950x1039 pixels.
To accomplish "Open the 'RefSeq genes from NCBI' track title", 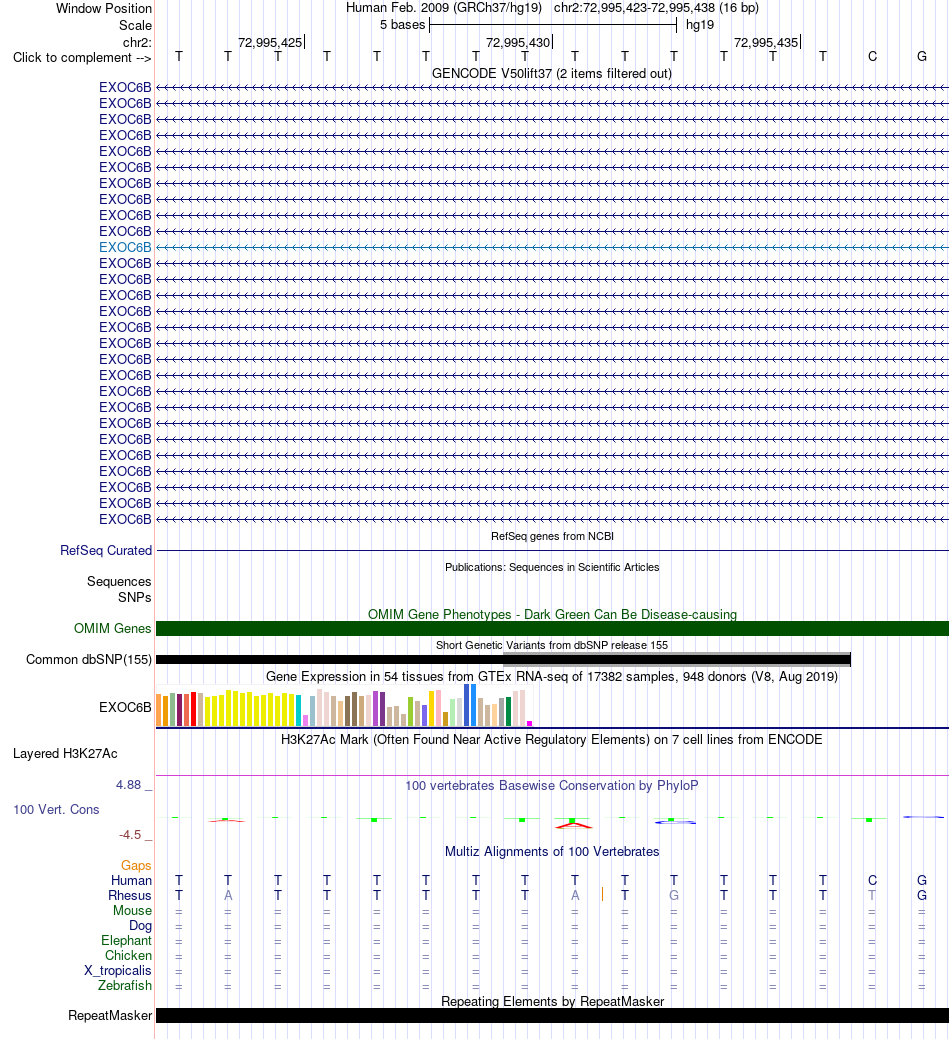I will click(552, 536).
